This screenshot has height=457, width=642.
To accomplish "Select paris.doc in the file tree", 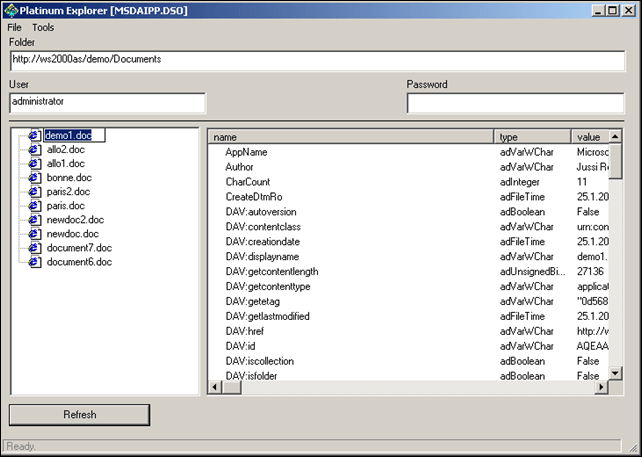I will pos(66,206).
